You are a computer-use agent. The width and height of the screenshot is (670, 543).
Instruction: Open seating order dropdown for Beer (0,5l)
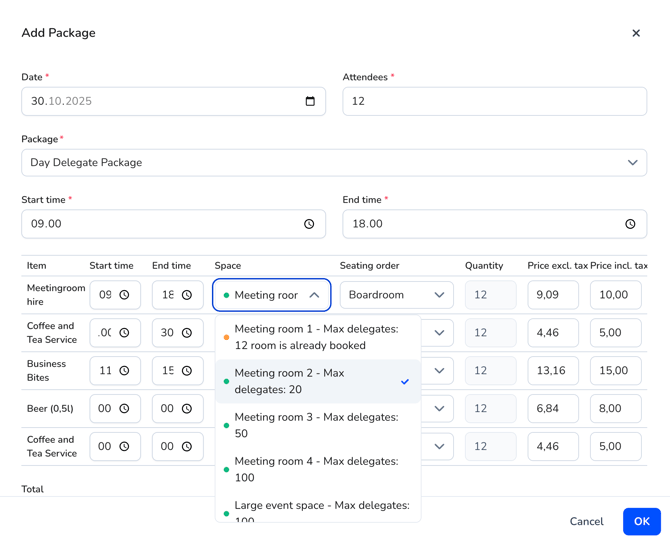click(x=438, y=409)
